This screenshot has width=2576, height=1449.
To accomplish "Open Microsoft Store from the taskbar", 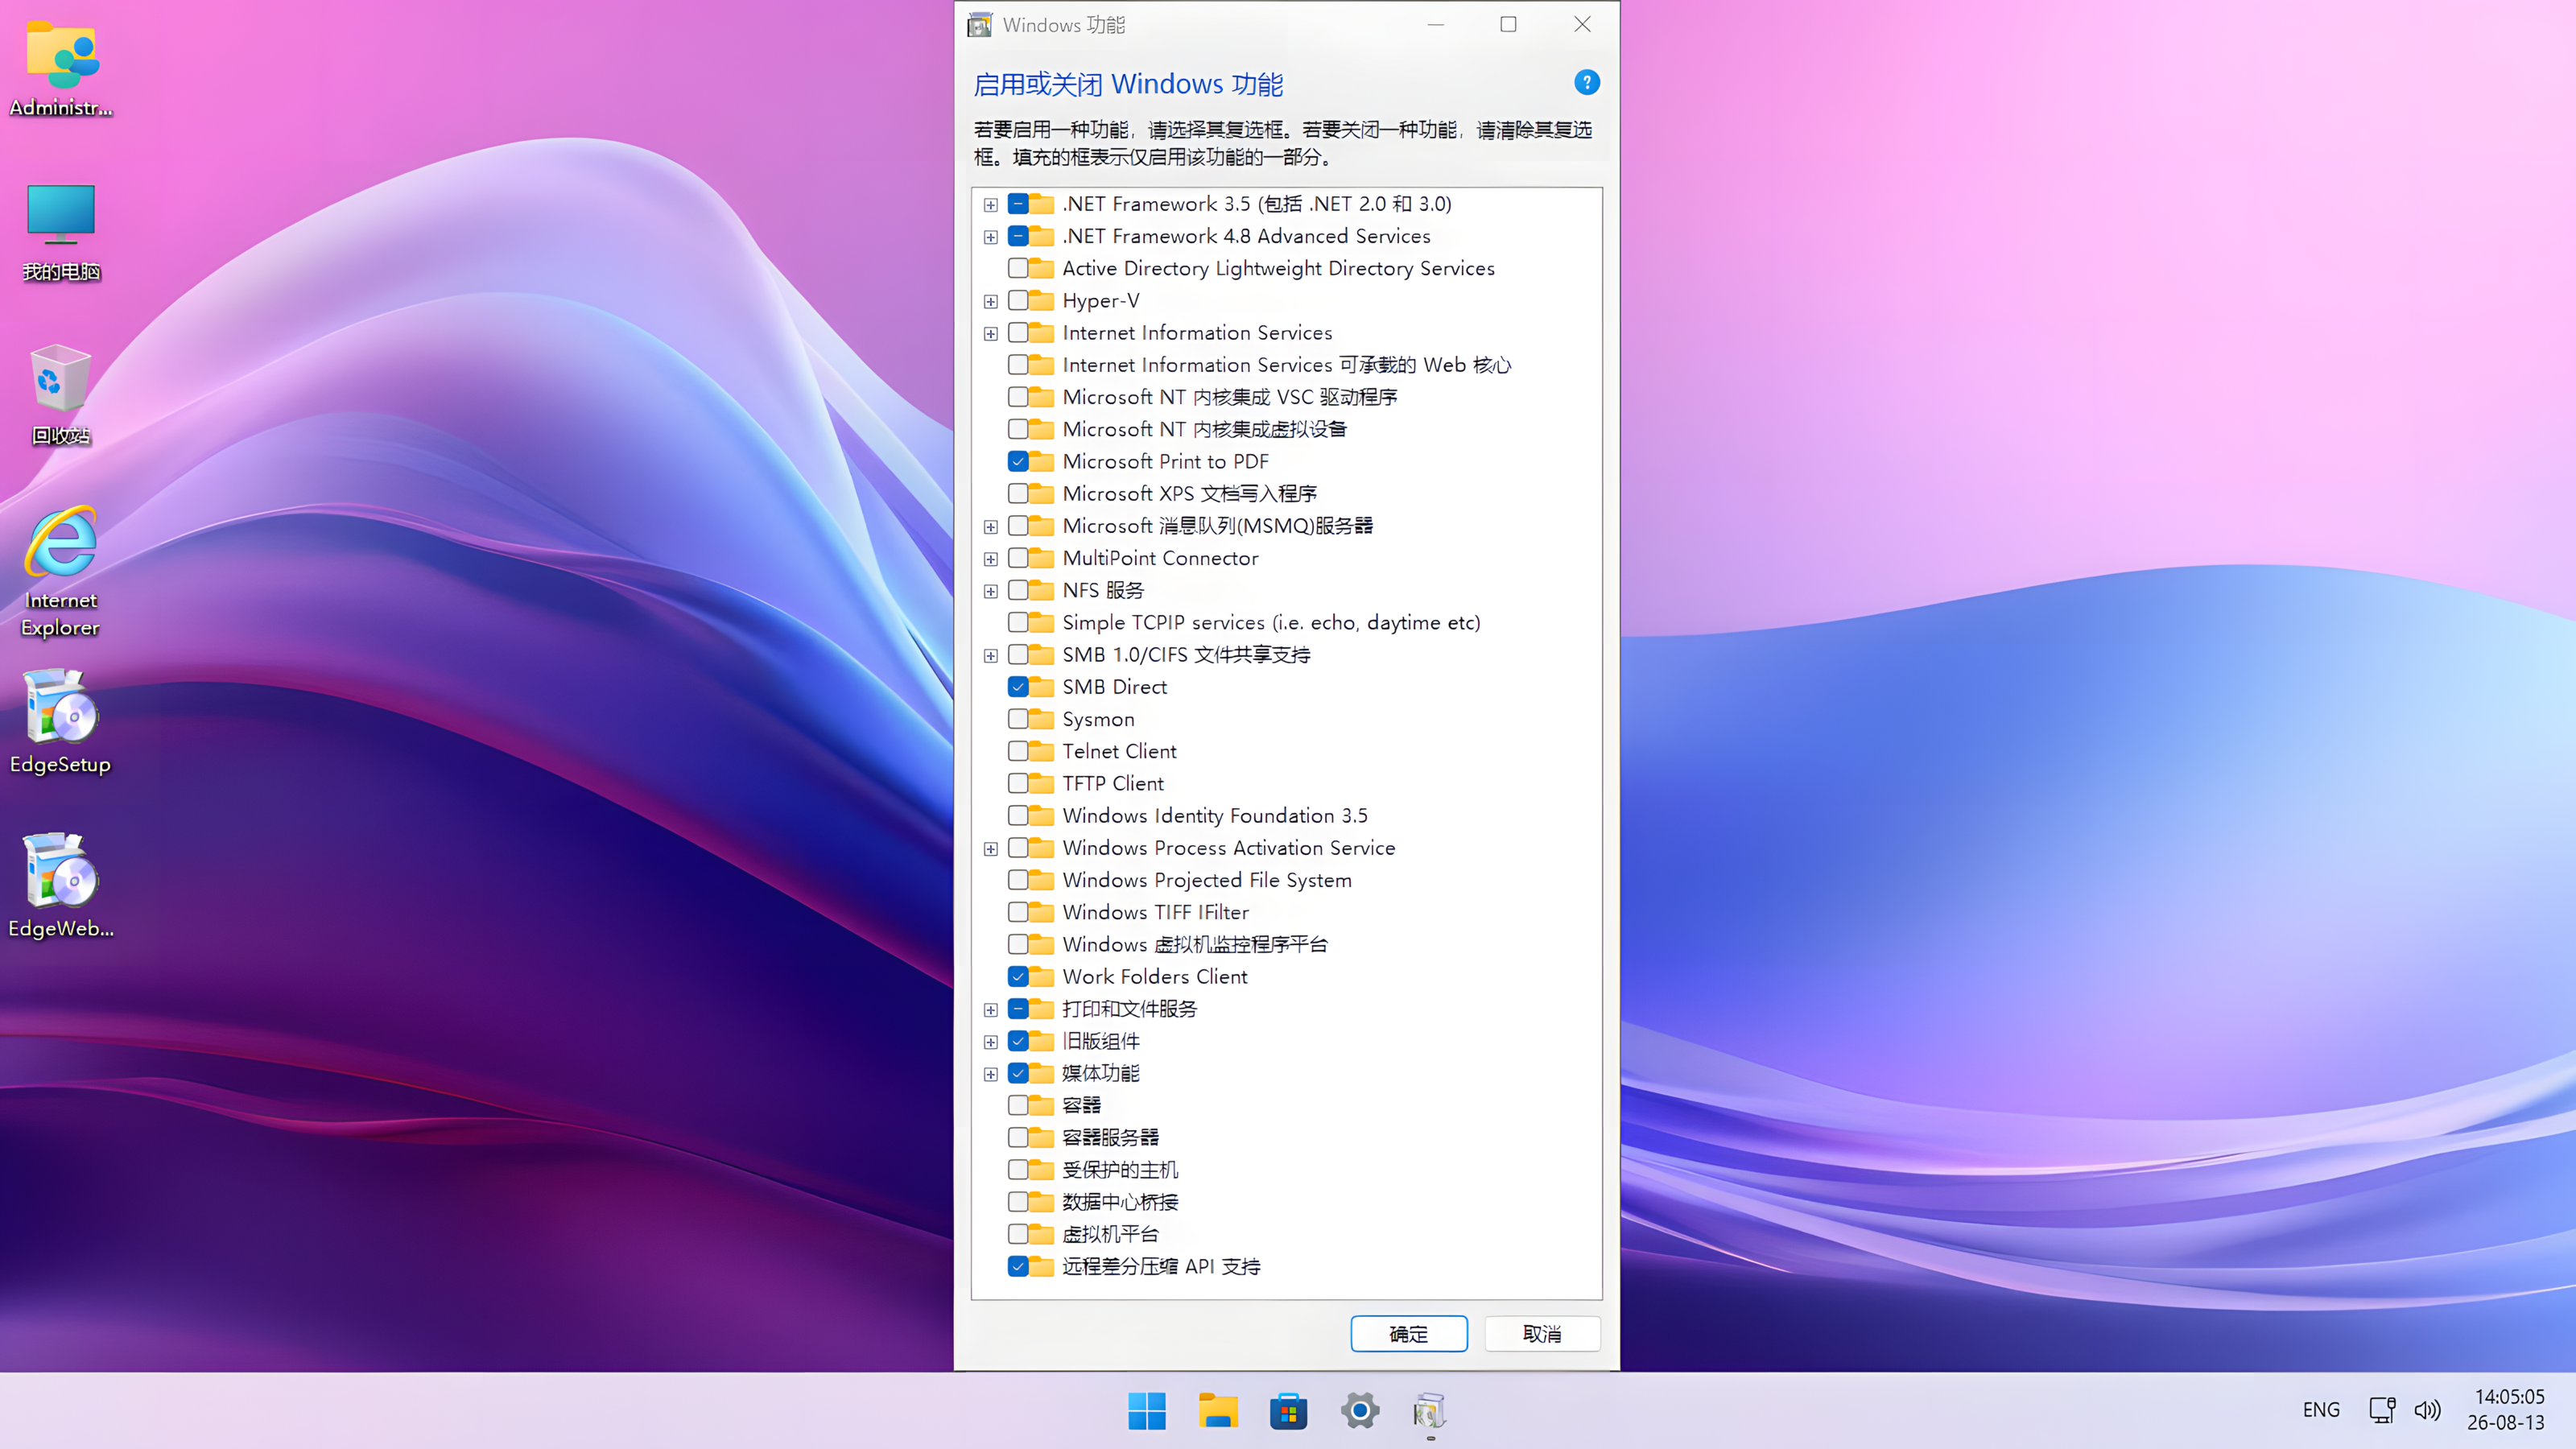I will pos(1289,1411).
